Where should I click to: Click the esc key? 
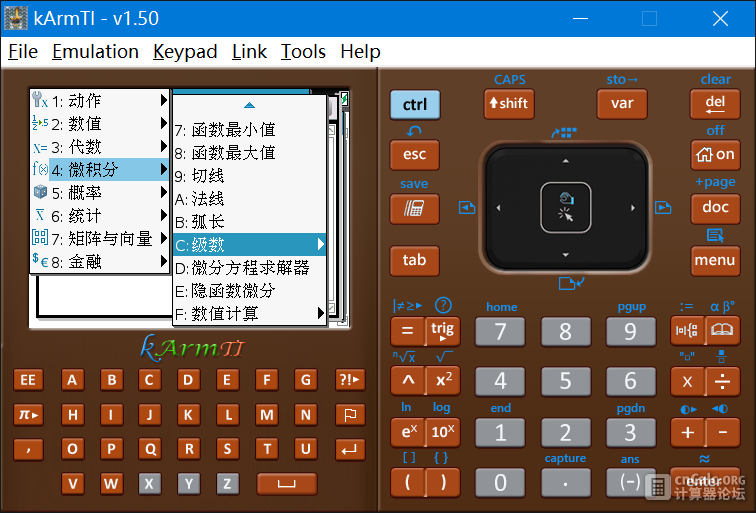pyautogui.click(x=415, y=155)
